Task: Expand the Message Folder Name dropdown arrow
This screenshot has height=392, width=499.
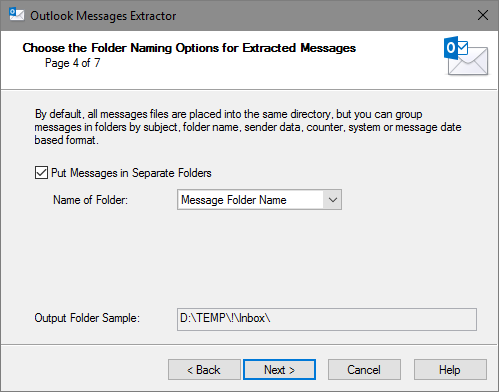Action: (332, 200)
